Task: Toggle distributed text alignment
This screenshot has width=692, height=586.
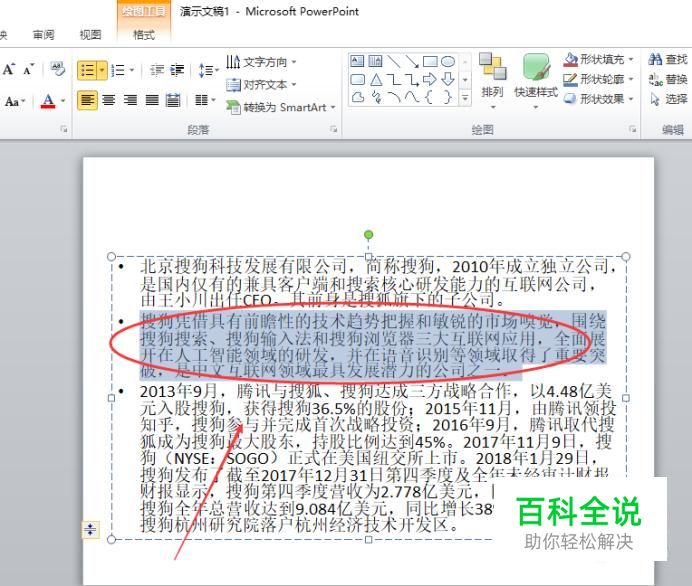Action: pos(173,100)
